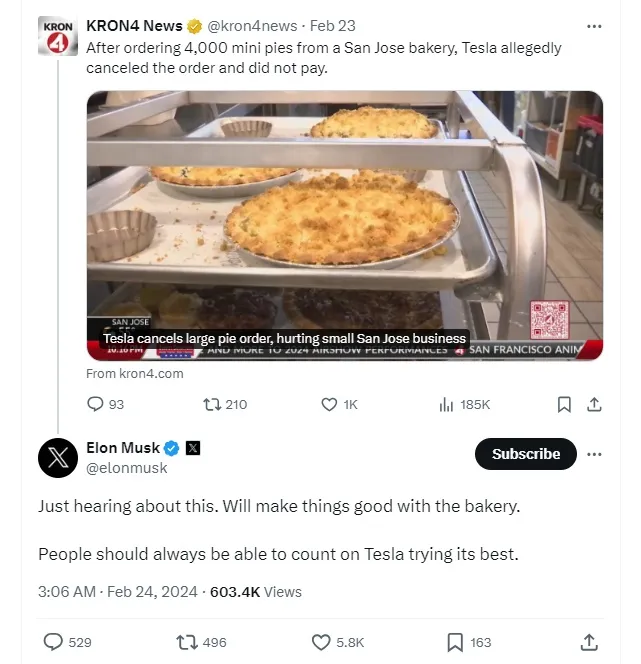Reply to Elon Musk's tweet
The height and width of the screenshot is (664, 641).
[x=54, y=642]
